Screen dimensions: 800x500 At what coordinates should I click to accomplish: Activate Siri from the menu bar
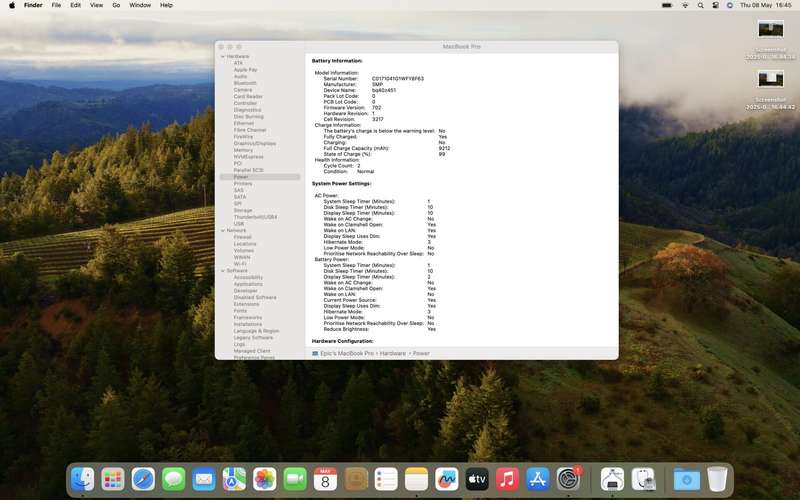click(730, 5)
